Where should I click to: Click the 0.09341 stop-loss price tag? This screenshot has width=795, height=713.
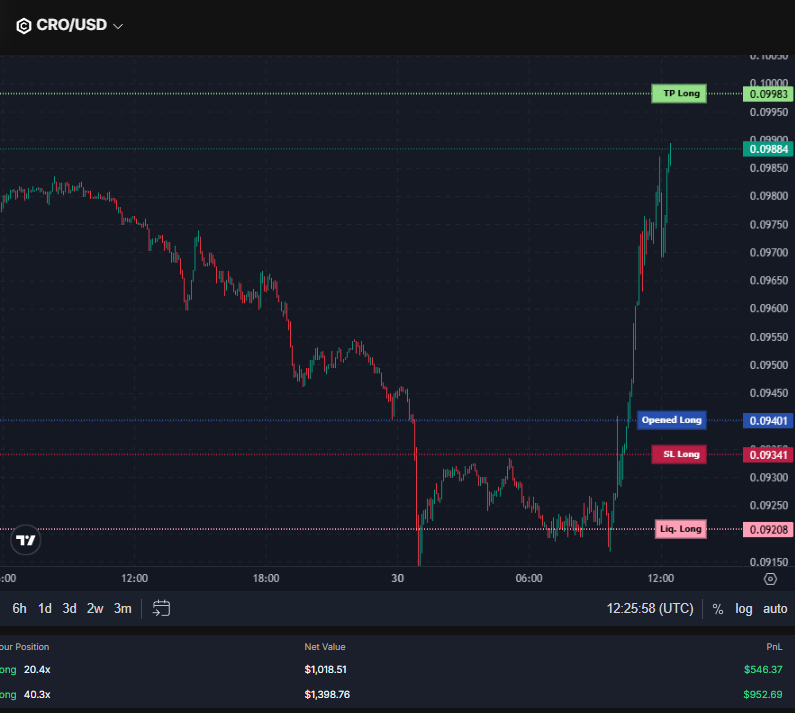tap(768, 455)
